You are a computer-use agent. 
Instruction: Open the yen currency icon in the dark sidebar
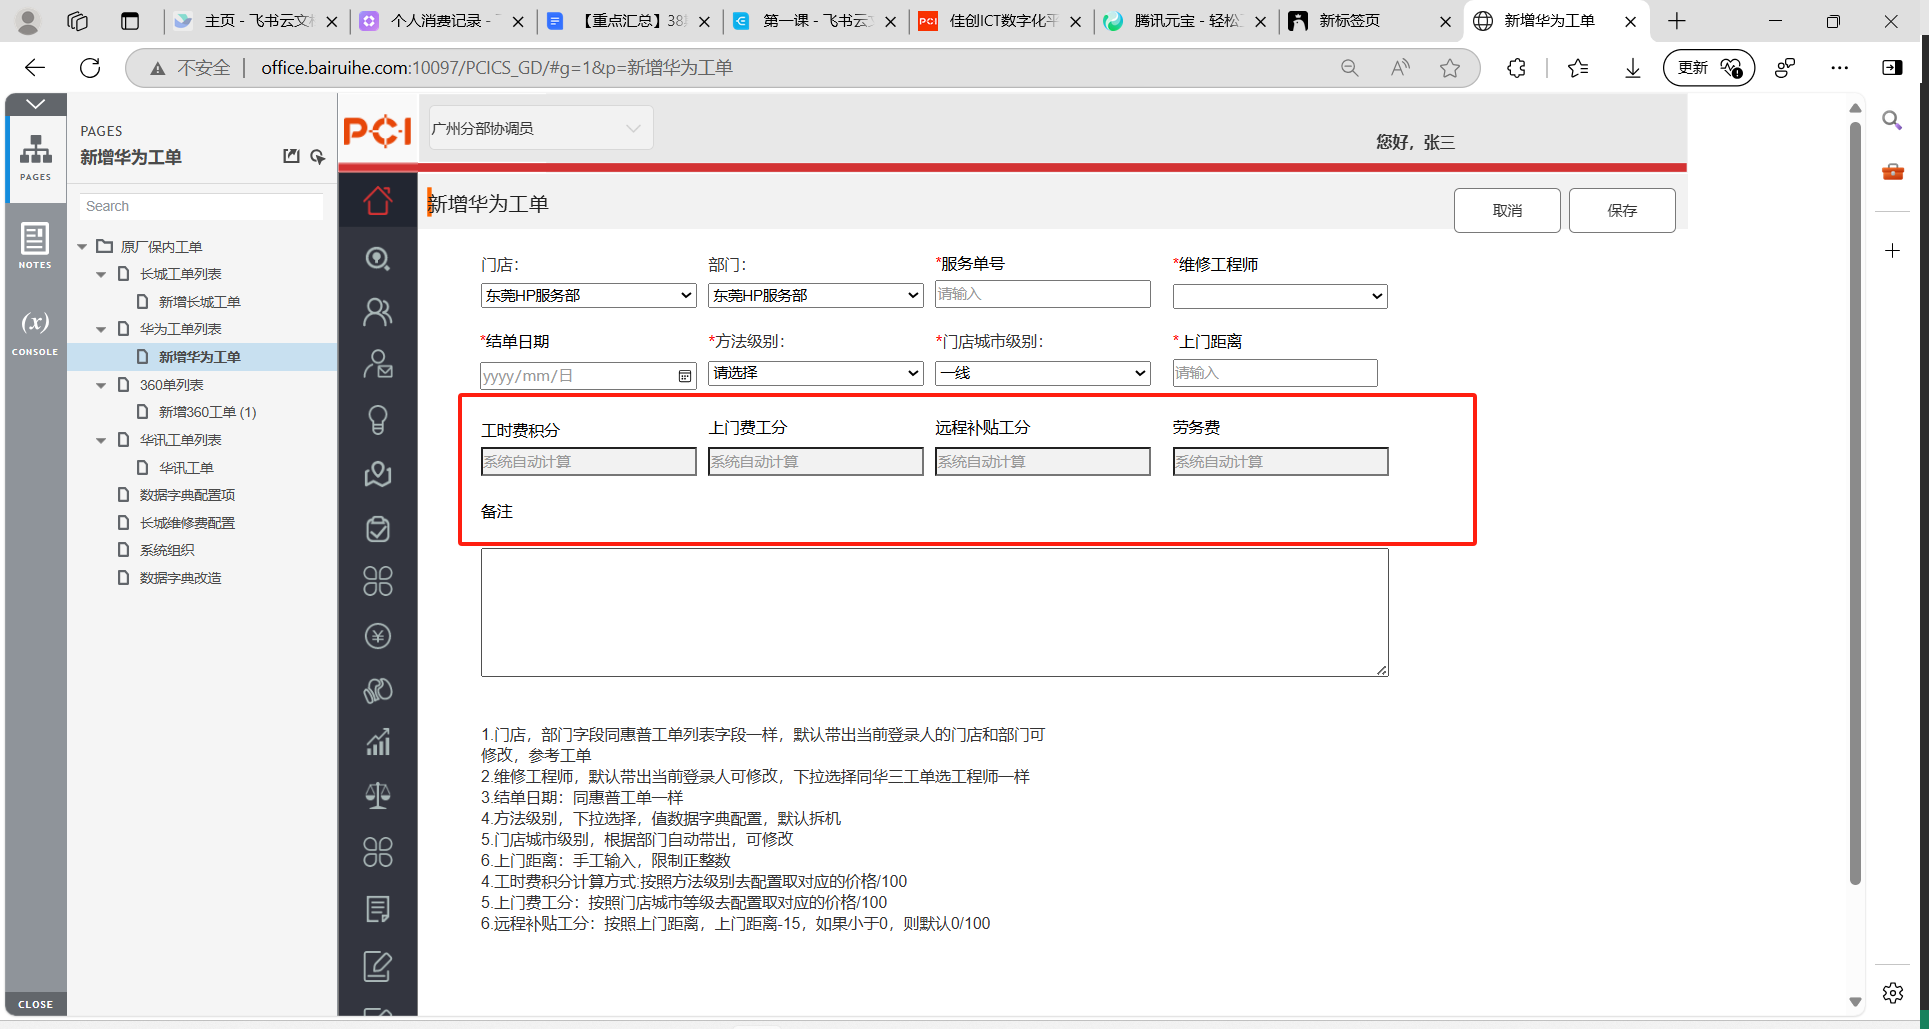pos(378,636)
